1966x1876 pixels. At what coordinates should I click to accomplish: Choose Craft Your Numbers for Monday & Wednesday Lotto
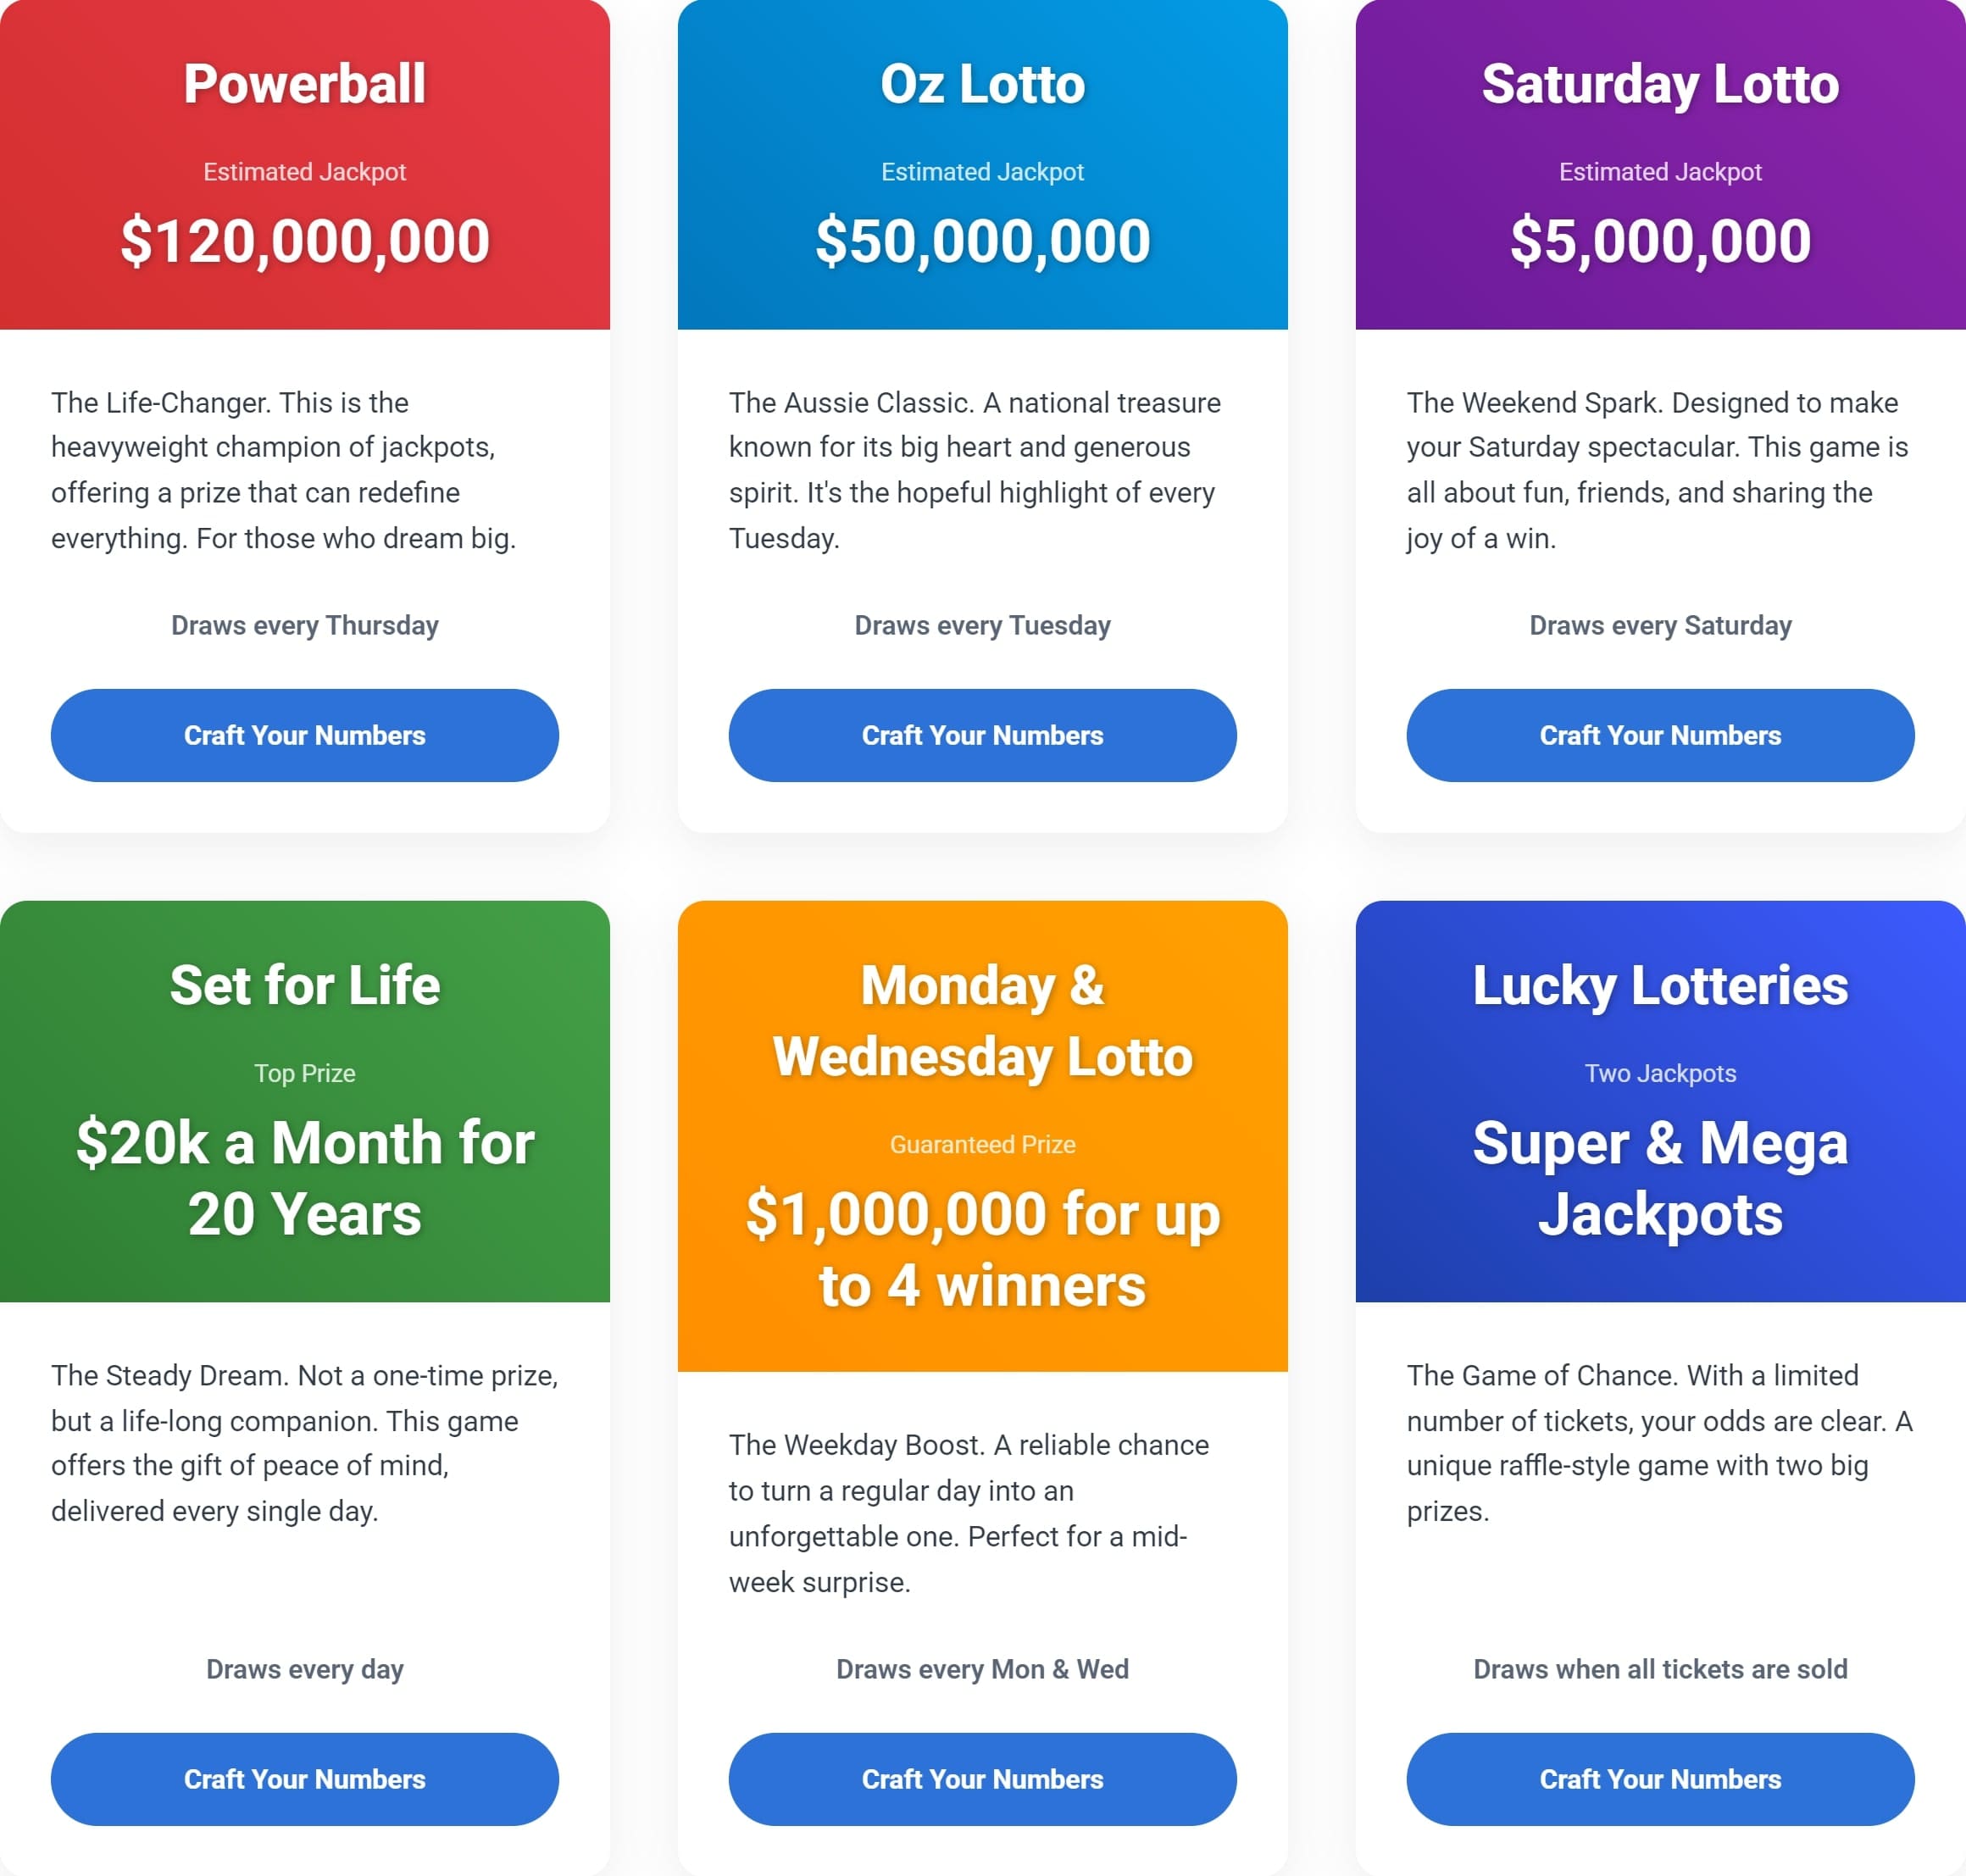(982, 1779)
